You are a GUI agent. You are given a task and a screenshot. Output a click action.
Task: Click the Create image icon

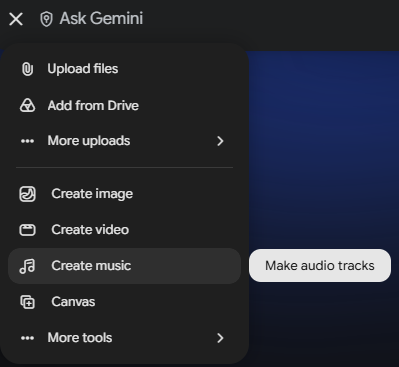(27, 194)
